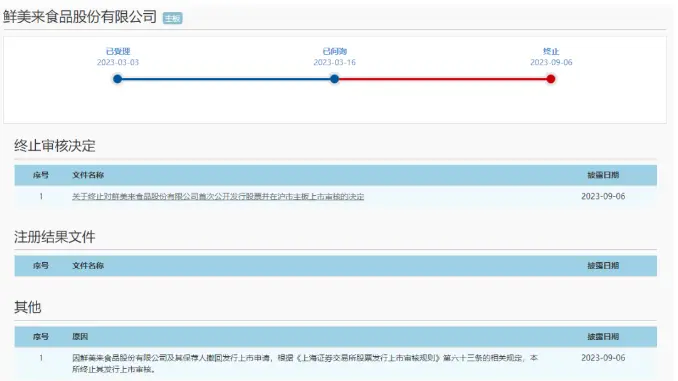
Task: Click row number 1 in 终止审核决定 table
Action: pyautogui.click(x=41, y=196)
